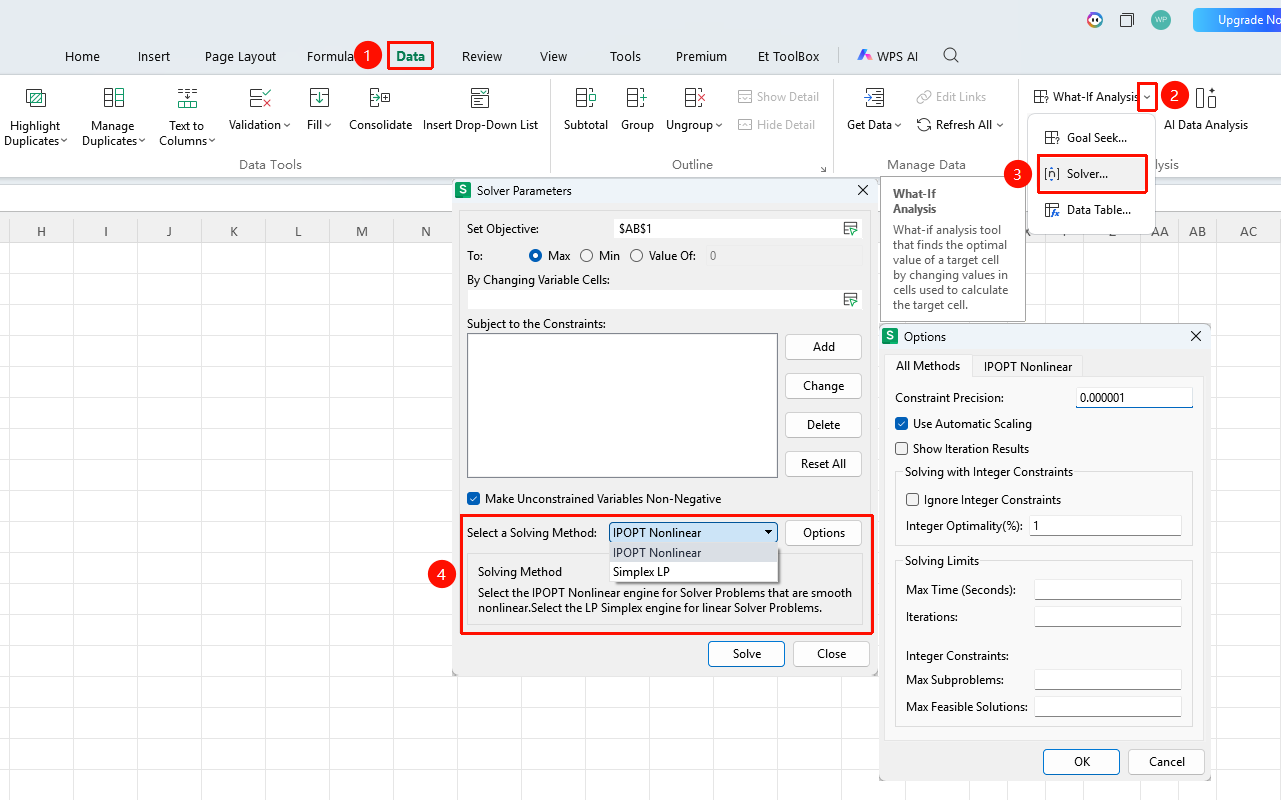Toggle Make Unconstrained Variables Non-Negative checkbox

coord(474,499)
